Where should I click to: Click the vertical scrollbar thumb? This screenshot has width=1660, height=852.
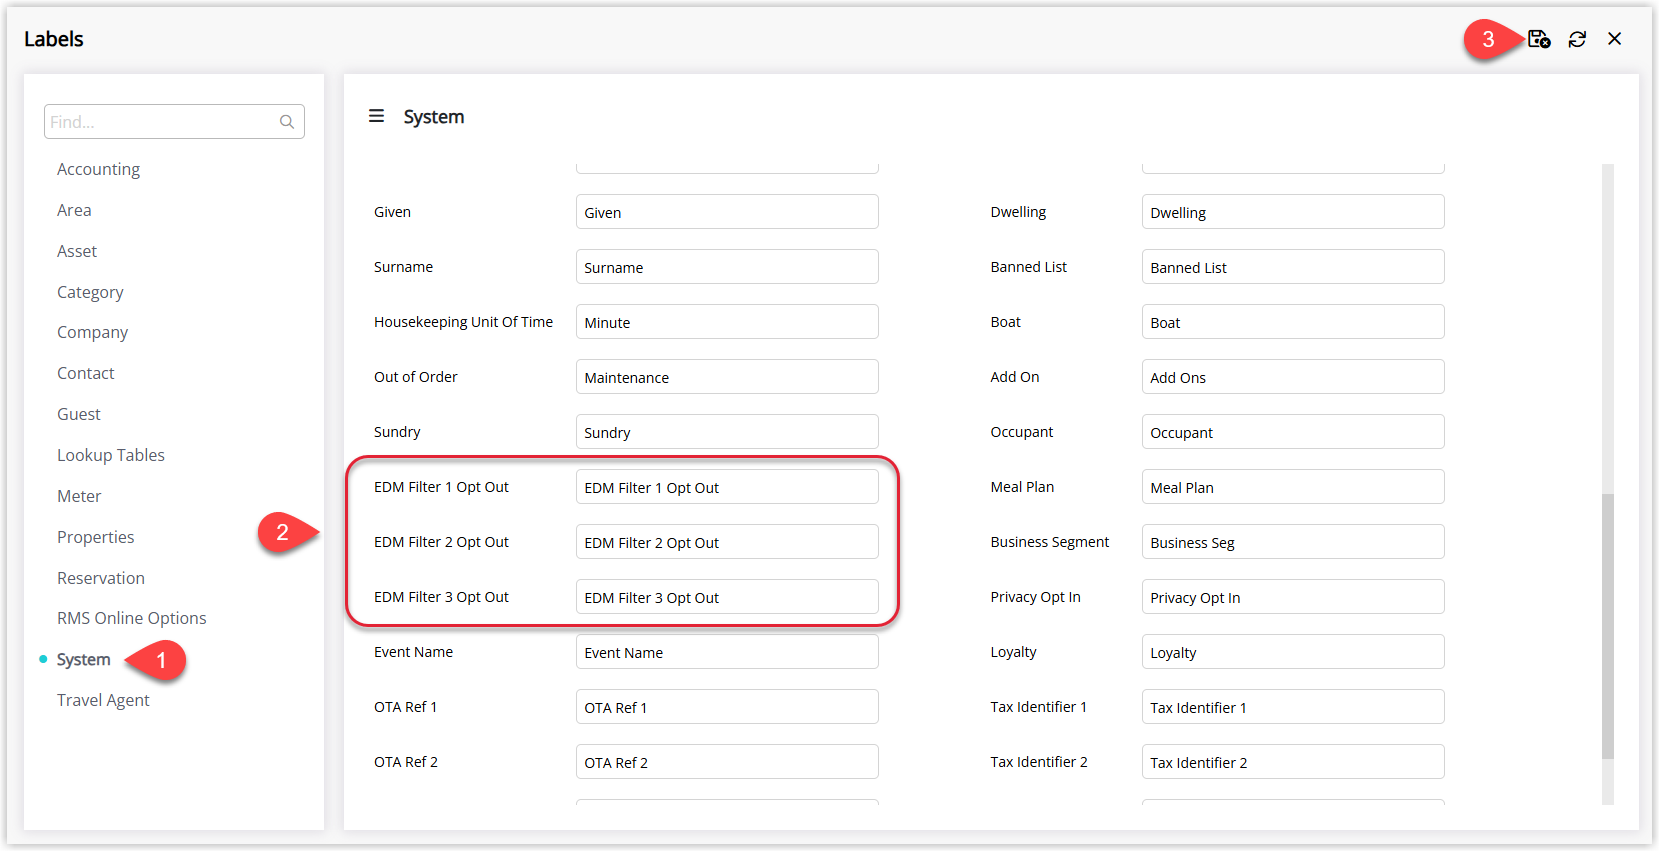point(1607,626)
